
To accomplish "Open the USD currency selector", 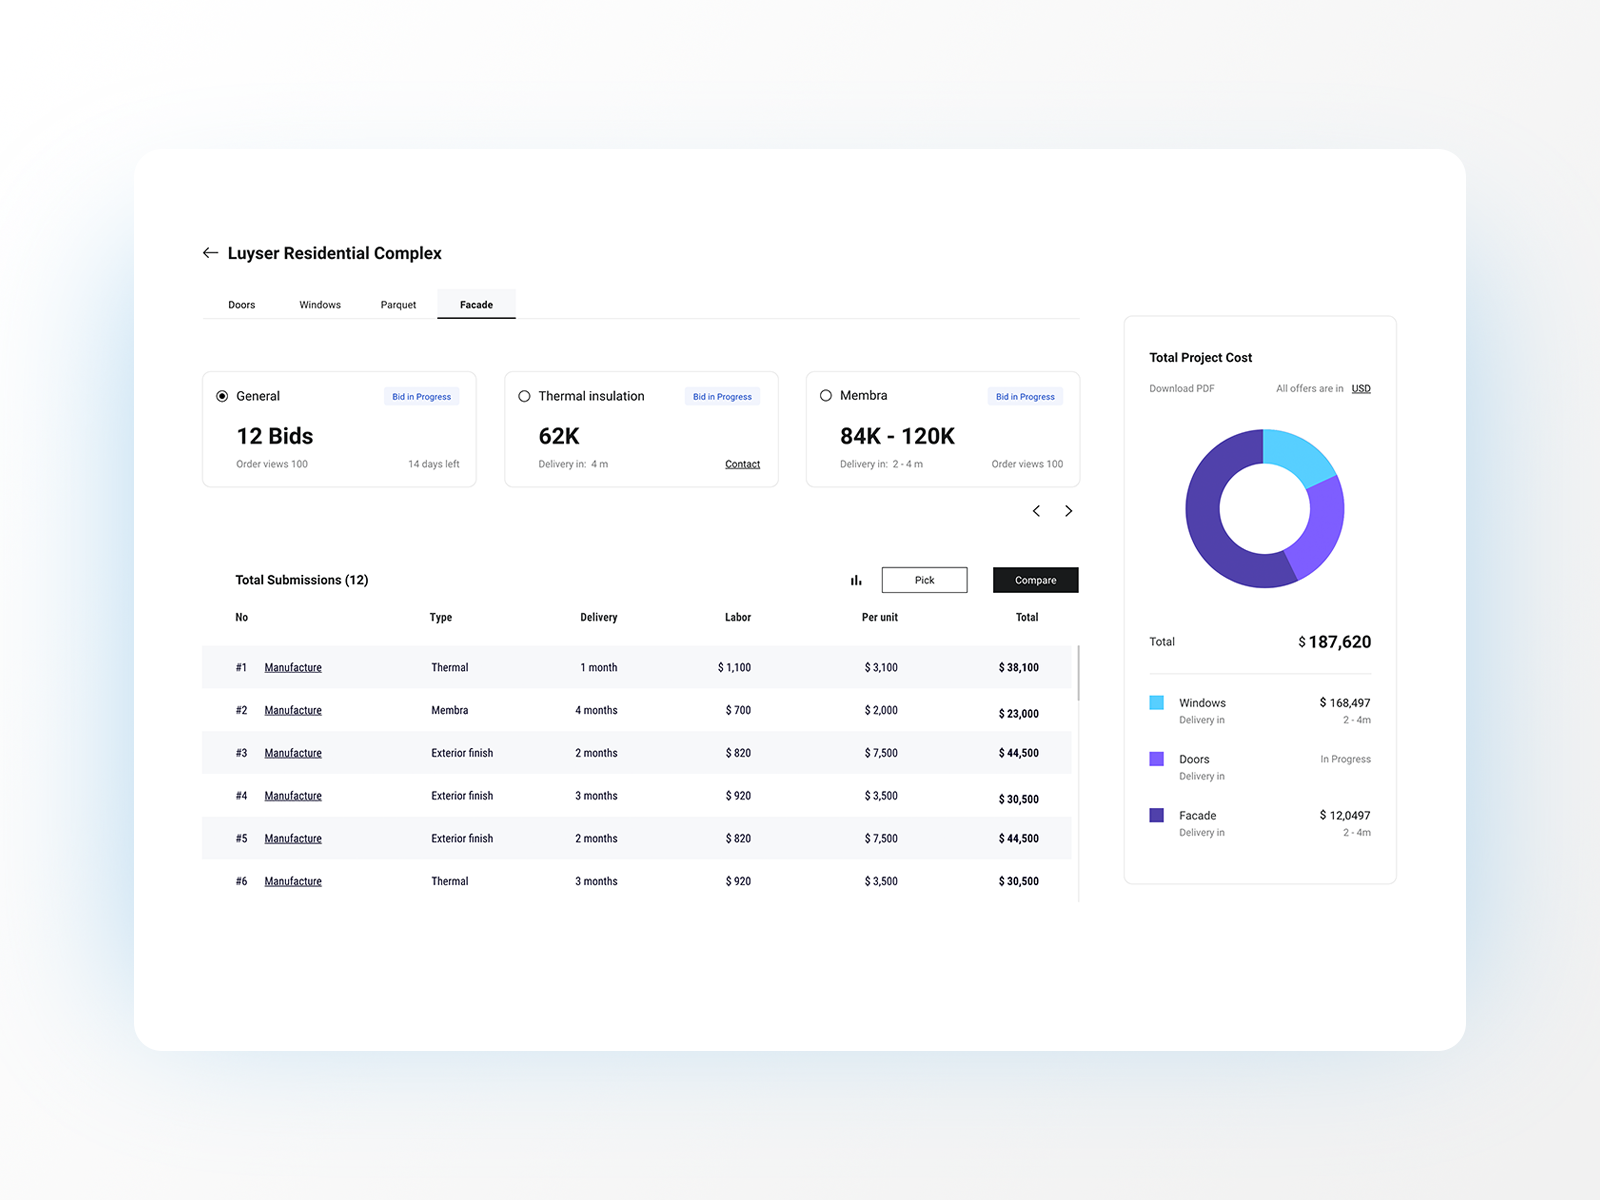I will point(1361,388).
